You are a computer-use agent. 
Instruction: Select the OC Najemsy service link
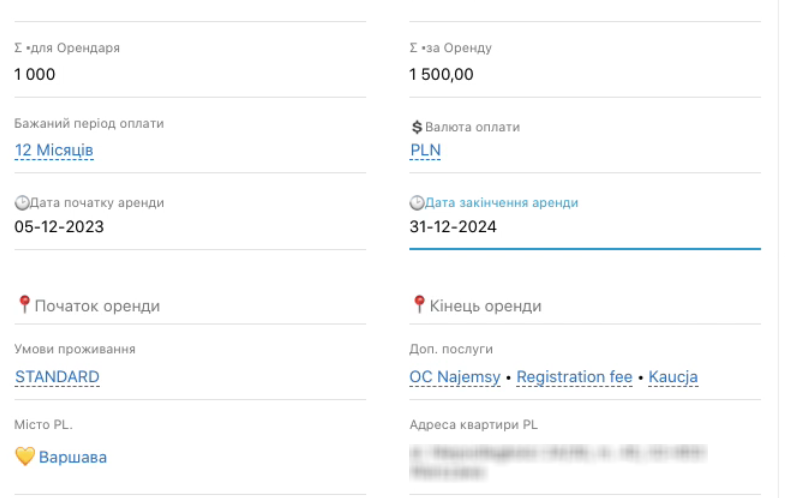tap(453, 377)
